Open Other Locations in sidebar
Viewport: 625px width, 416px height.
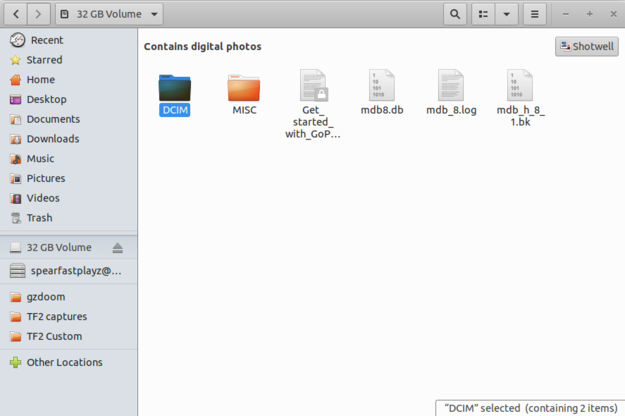coord(64,363)
